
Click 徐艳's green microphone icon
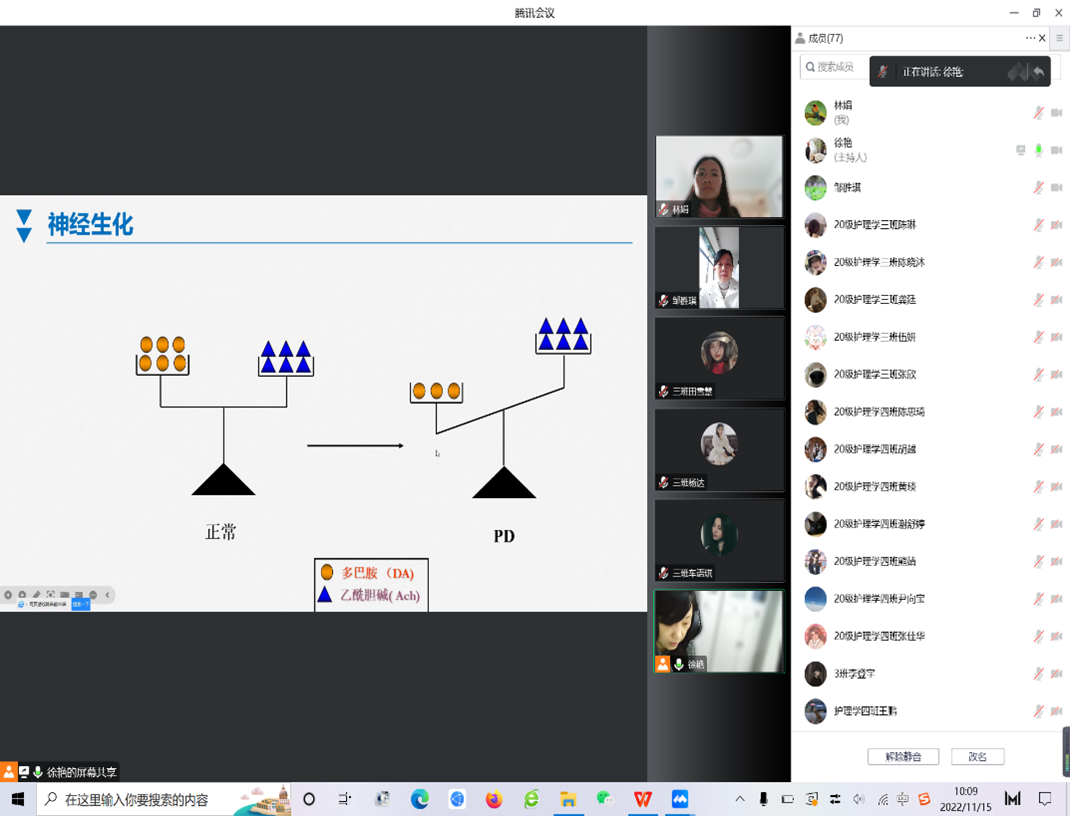pyautogui.click(x=1038, y=150)
